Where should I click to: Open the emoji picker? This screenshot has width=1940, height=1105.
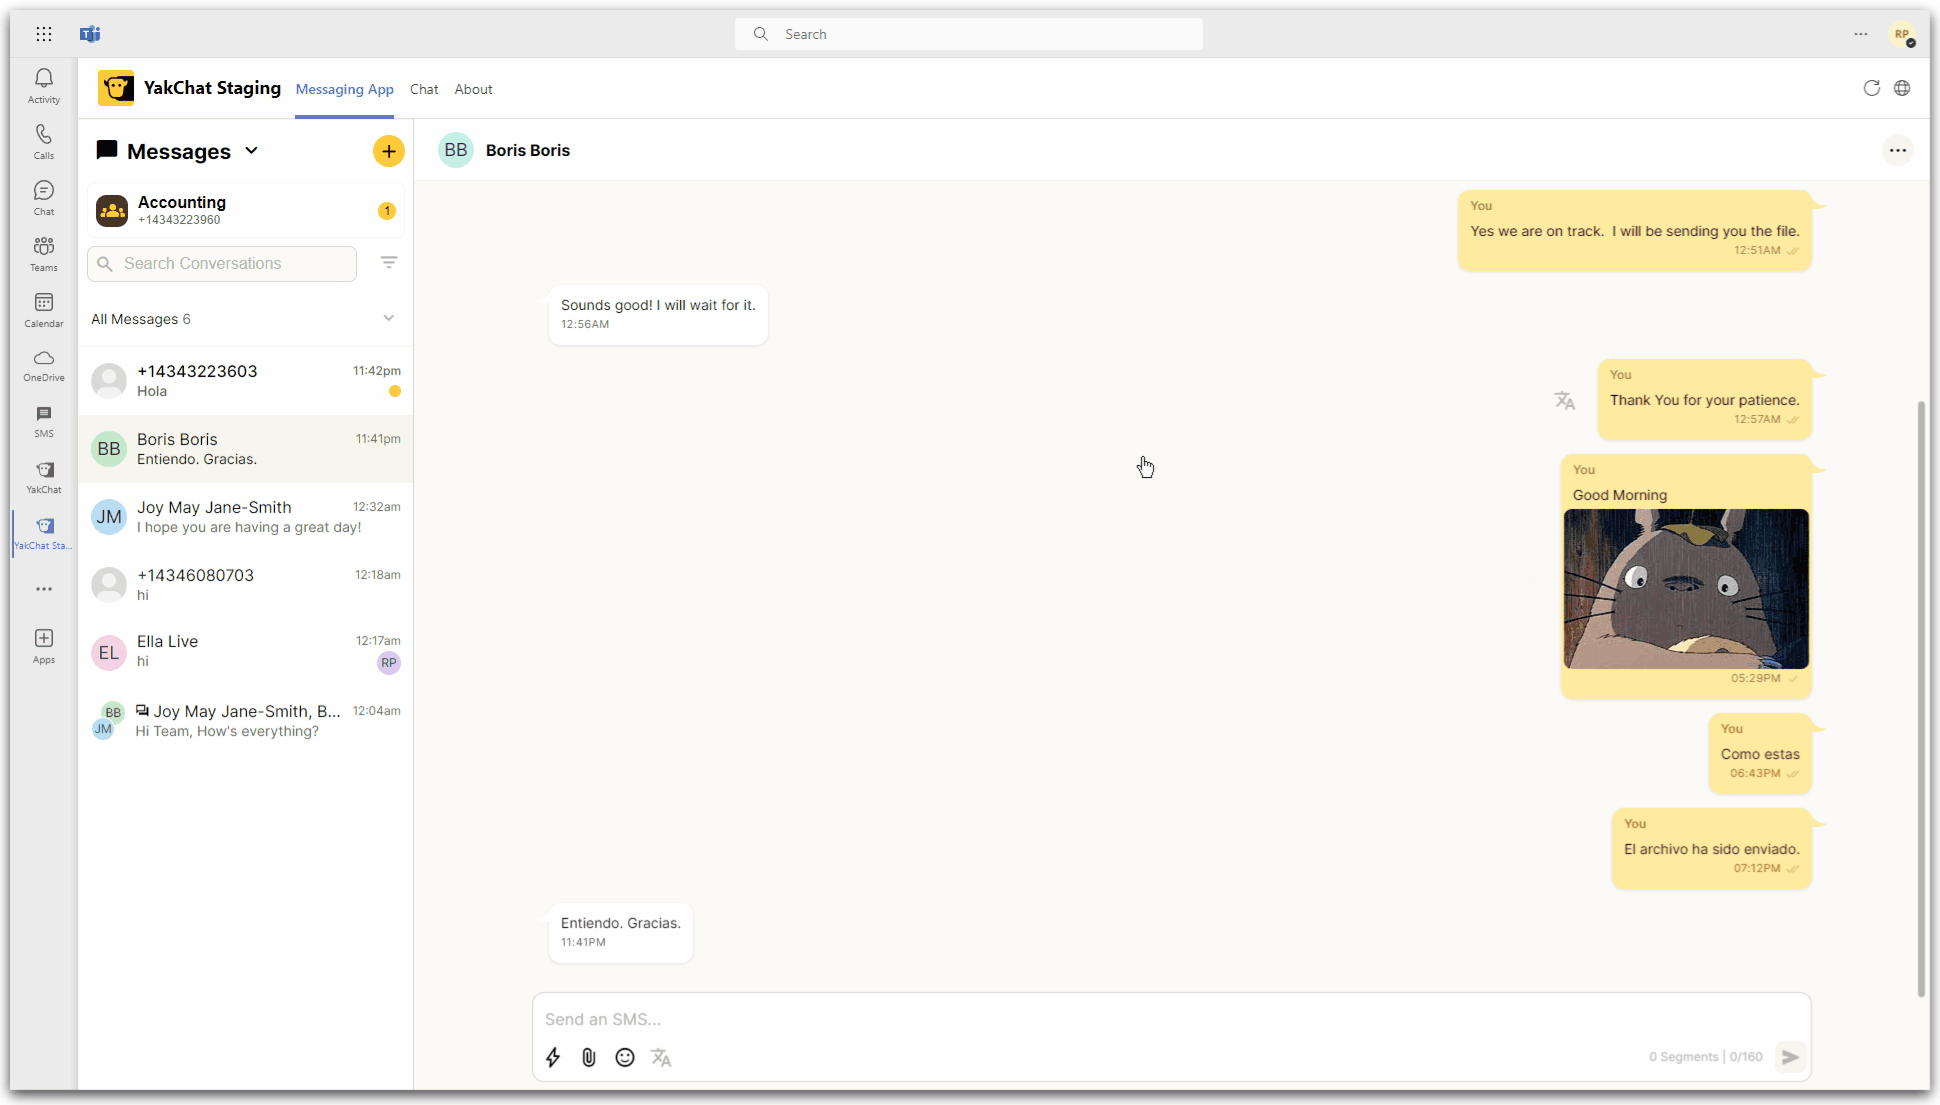click(x=625, y=1057)
